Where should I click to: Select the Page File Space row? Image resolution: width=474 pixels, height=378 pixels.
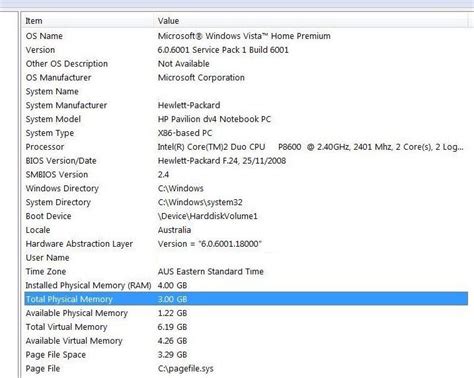[246, 355]
